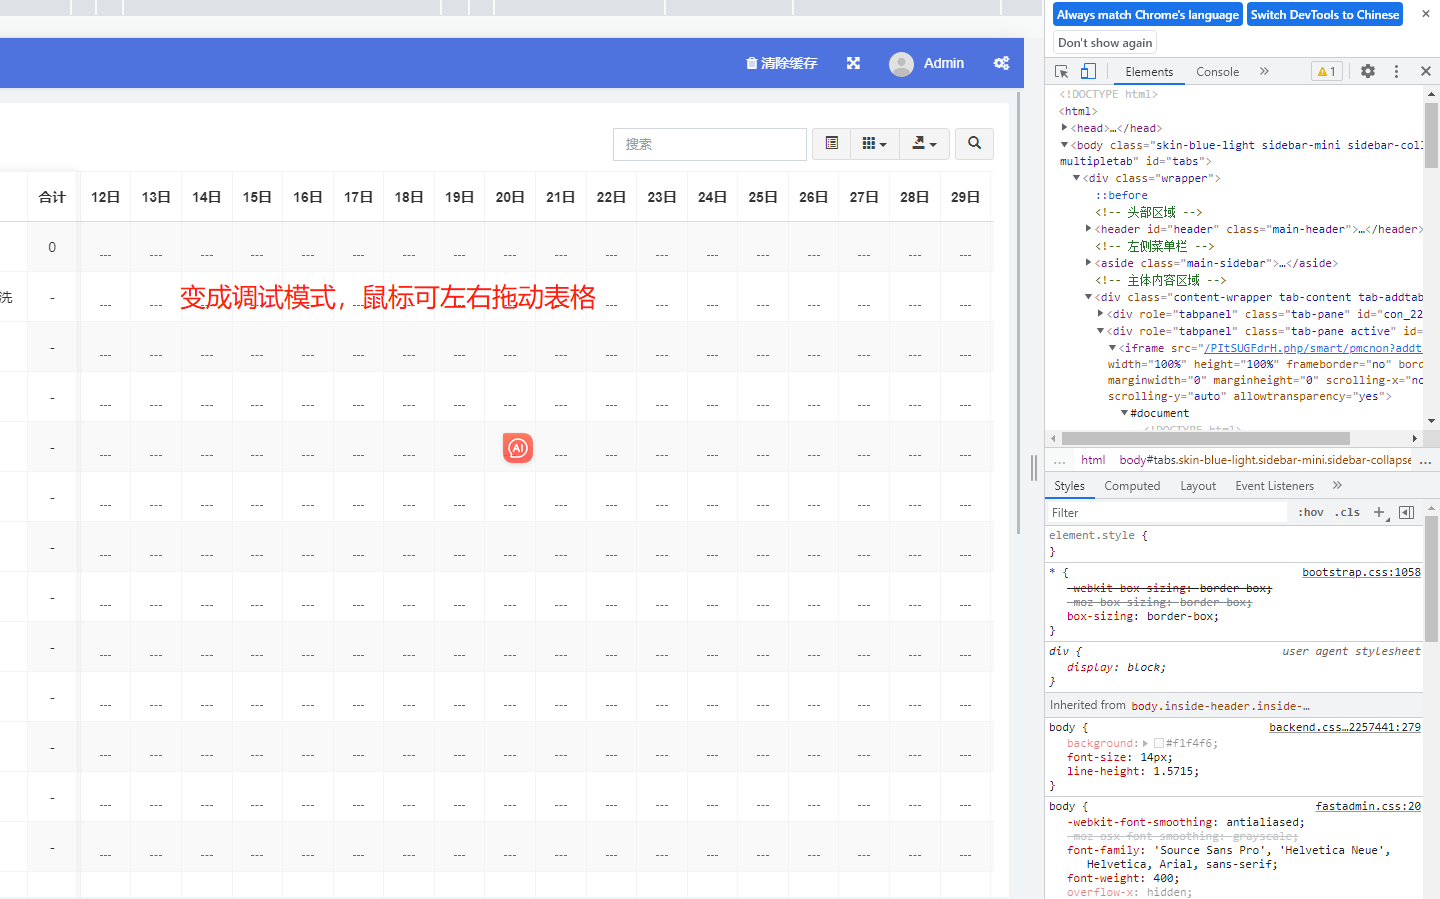Expand the header main-header node
This screenshot has width=1440, height=899.
tap(1089, 229)
